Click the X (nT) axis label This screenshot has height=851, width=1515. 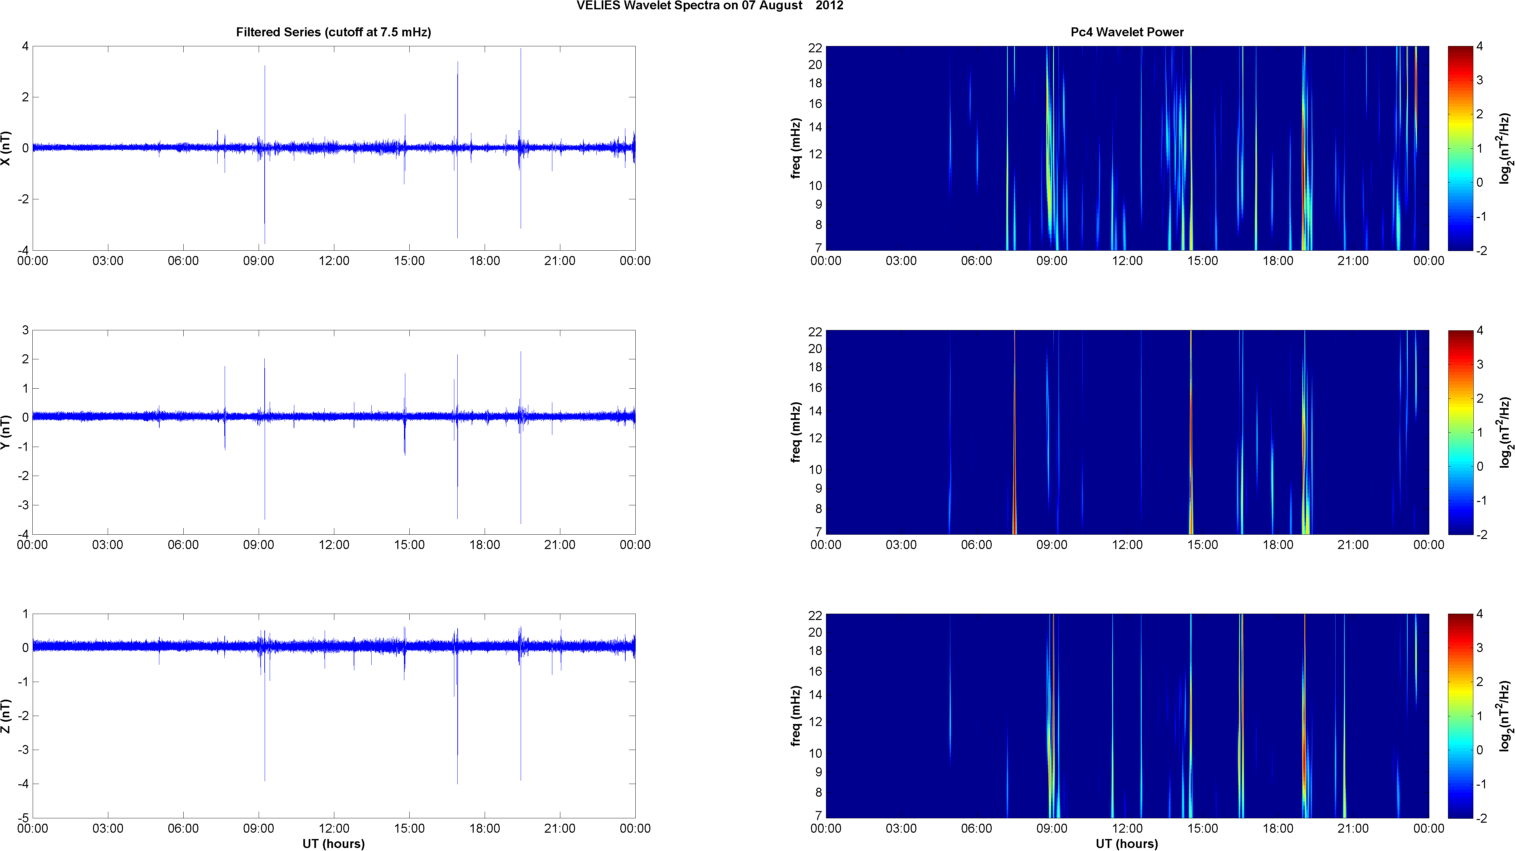7,148
